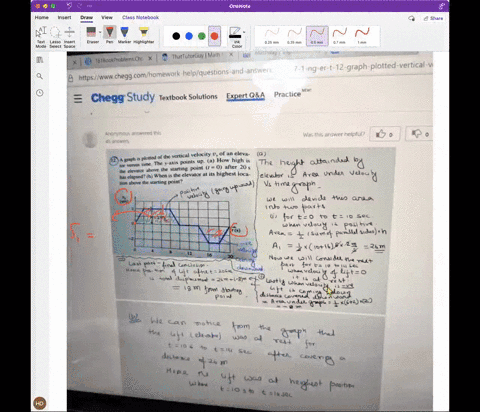Open recent notes clock icon
480x412 pixels.
pos(40,93)
